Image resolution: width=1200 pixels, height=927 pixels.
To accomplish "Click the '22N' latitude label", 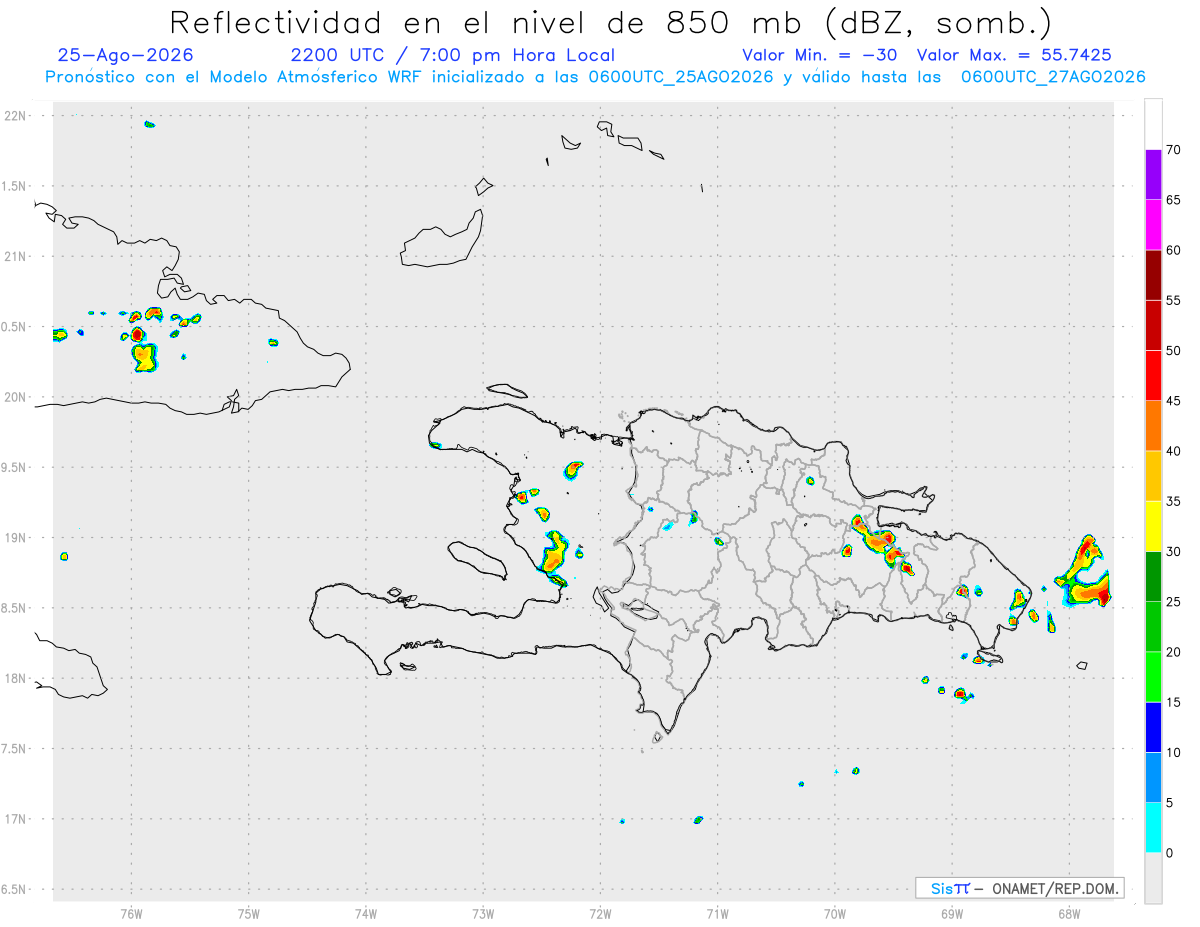I will pyautogui.click(x=15, y=116).
